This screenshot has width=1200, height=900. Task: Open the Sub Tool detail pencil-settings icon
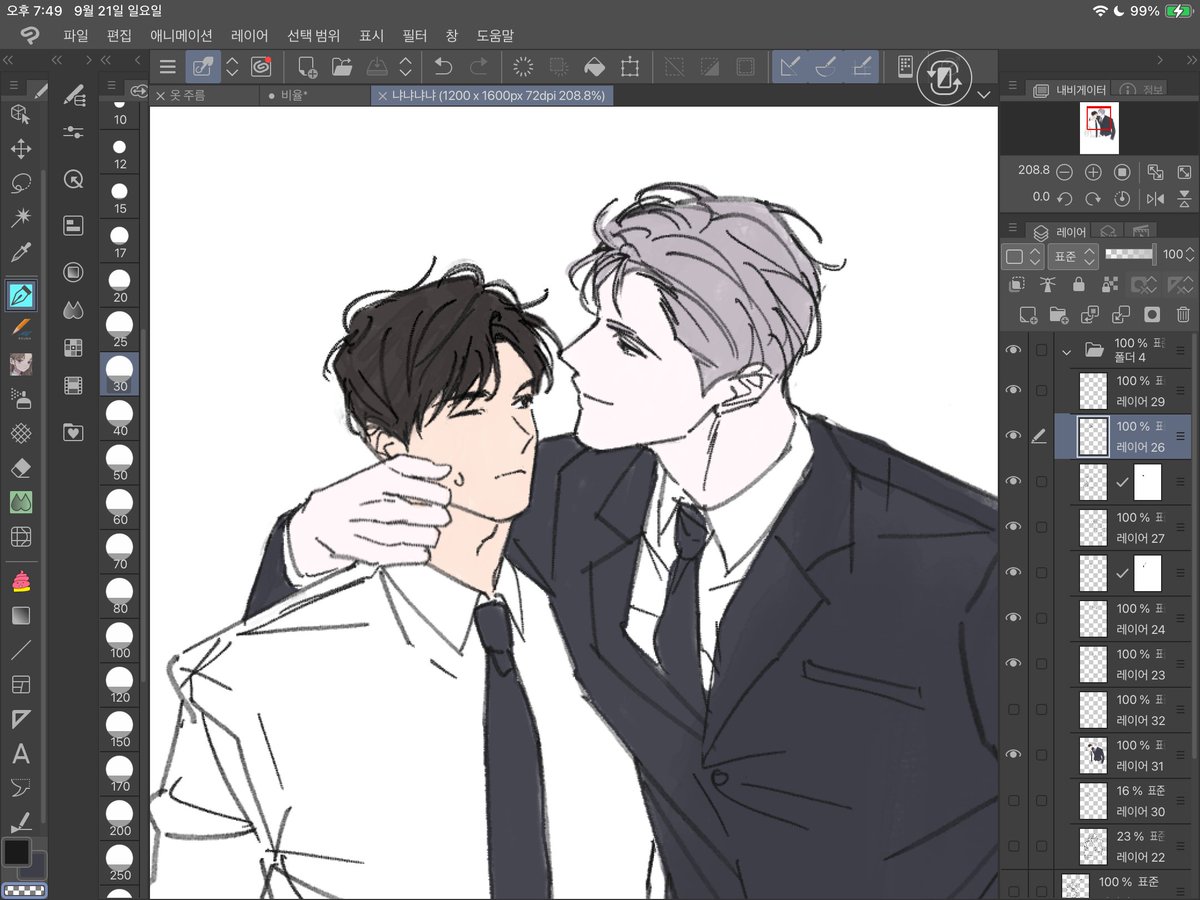pos(73,95)
